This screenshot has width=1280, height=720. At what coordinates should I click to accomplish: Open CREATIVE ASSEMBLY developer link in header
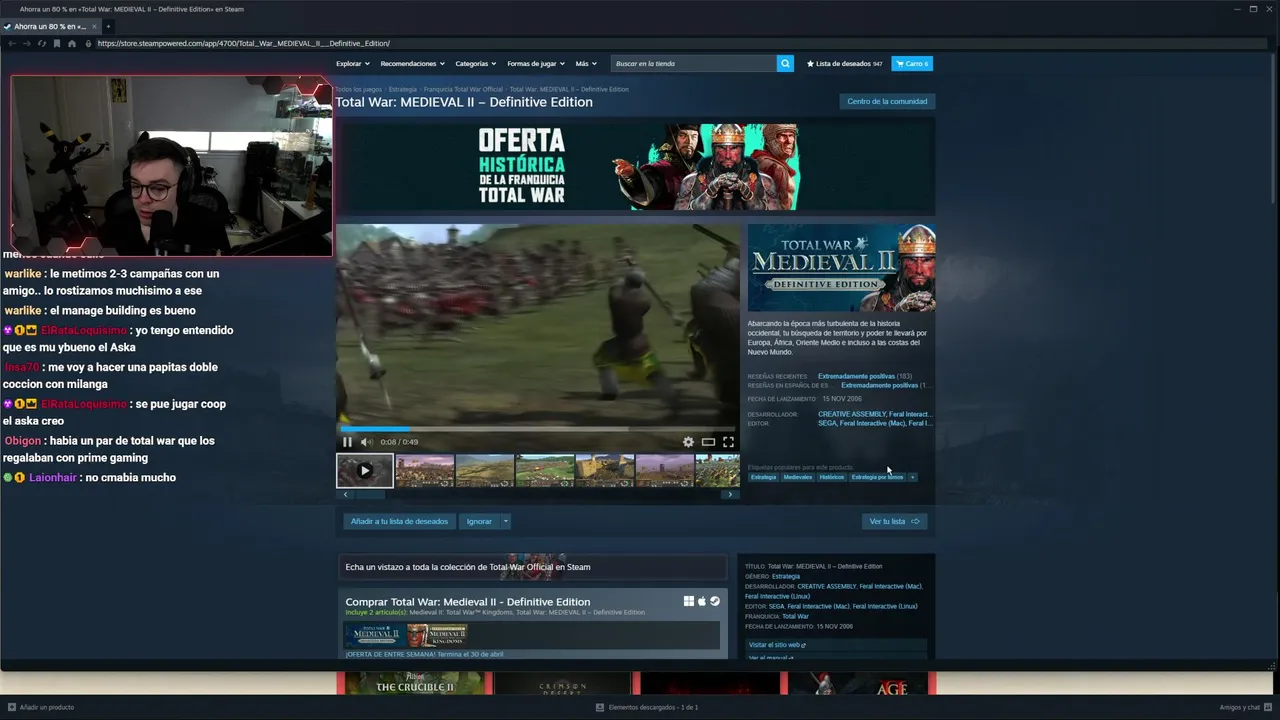[852, 414]
